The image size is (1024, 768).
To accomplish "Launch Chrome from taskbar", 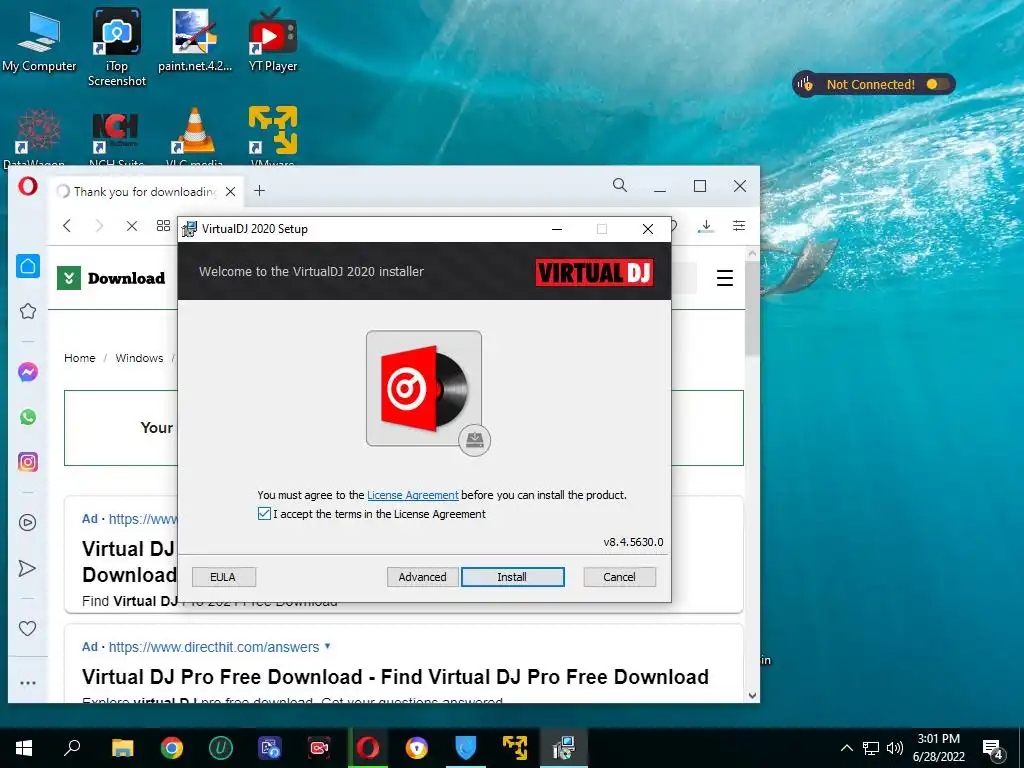I will (x=172, y=748).
